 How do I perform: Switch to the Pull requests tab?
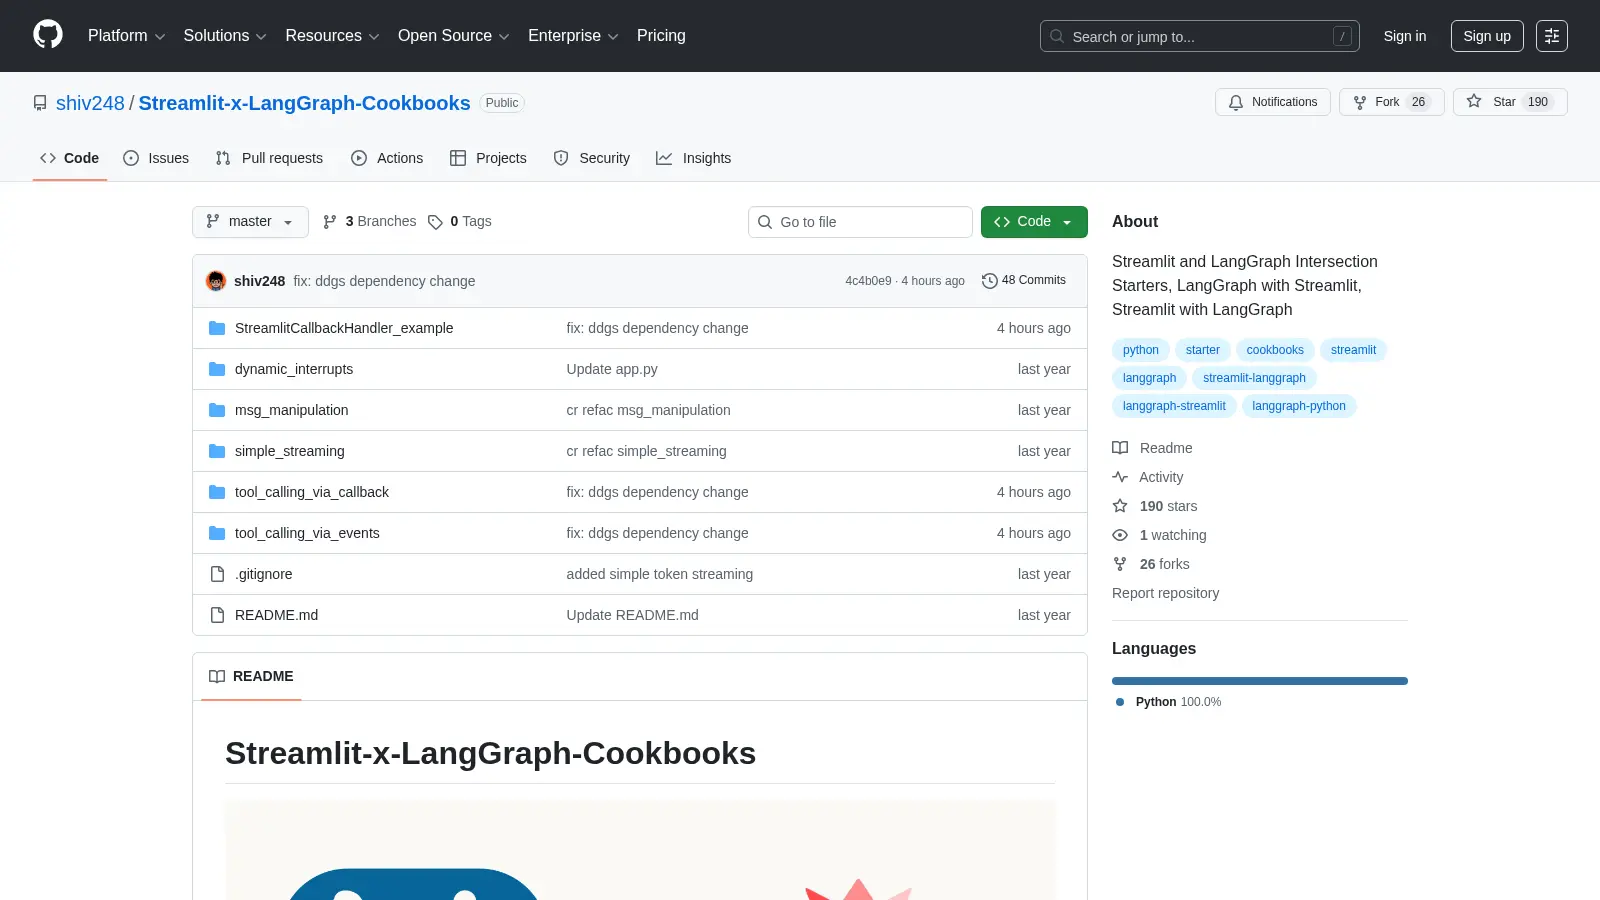point(269,158)
